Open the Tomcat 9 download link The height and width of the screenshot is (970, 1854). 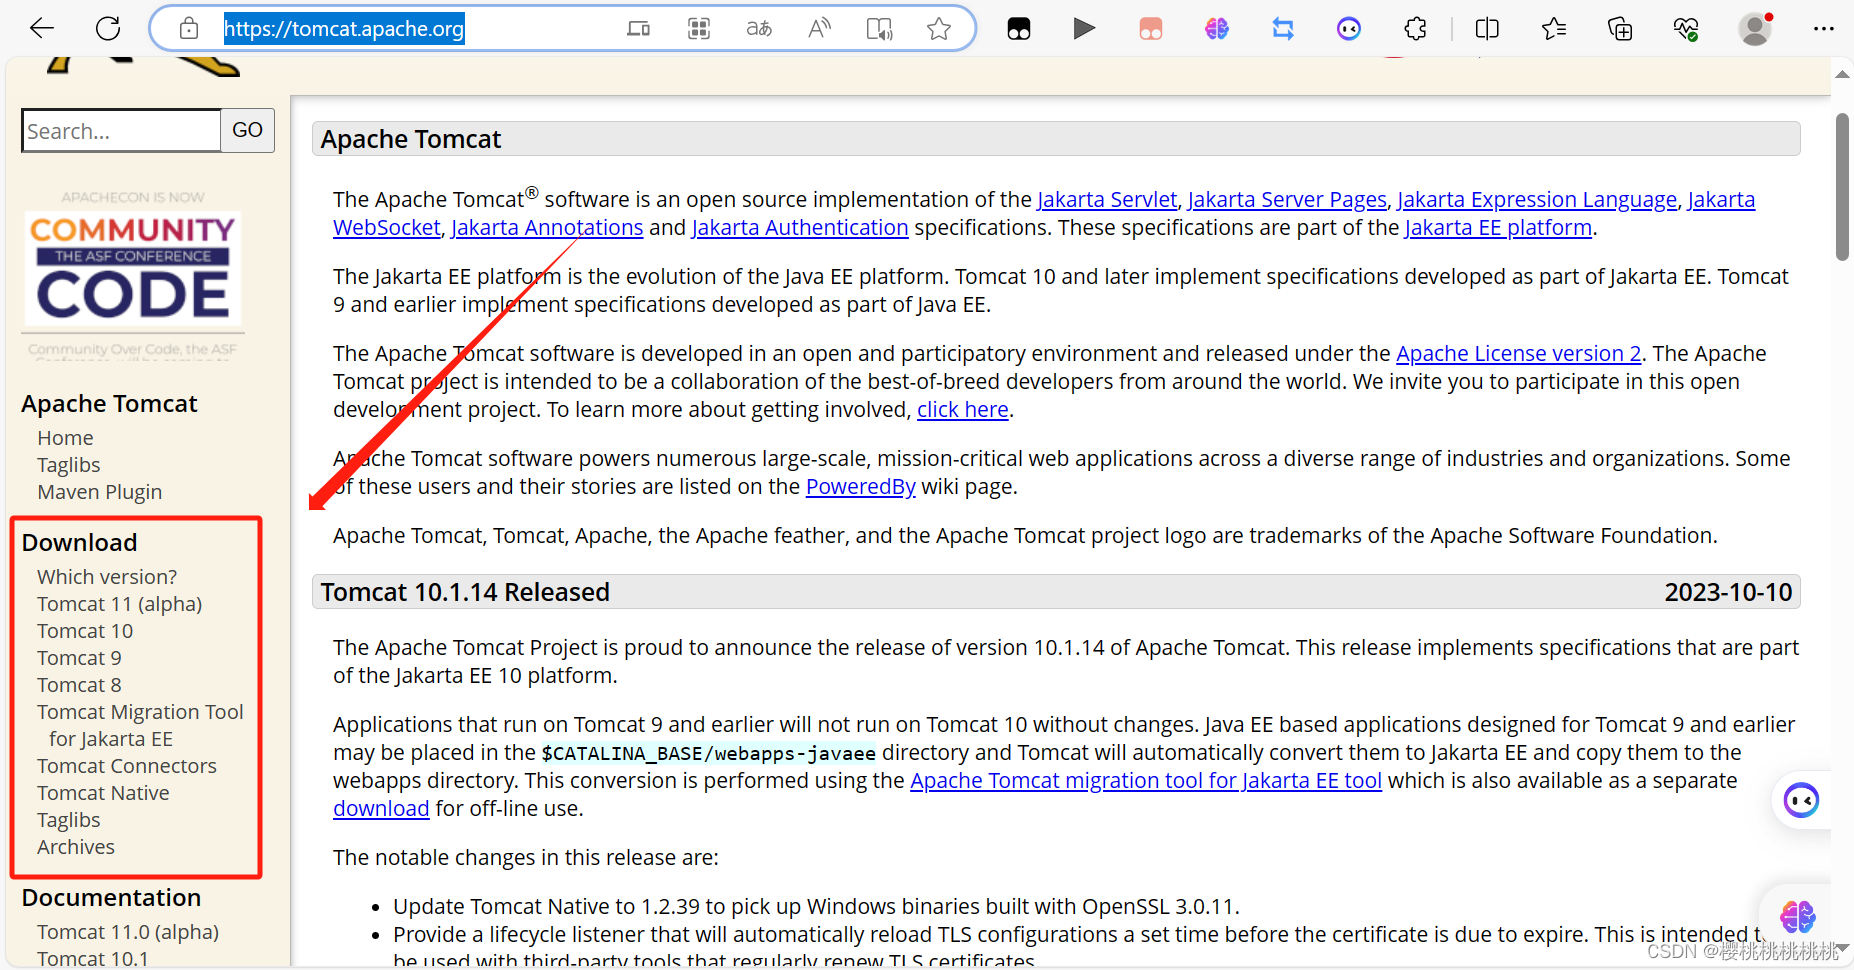click(79, 658)
